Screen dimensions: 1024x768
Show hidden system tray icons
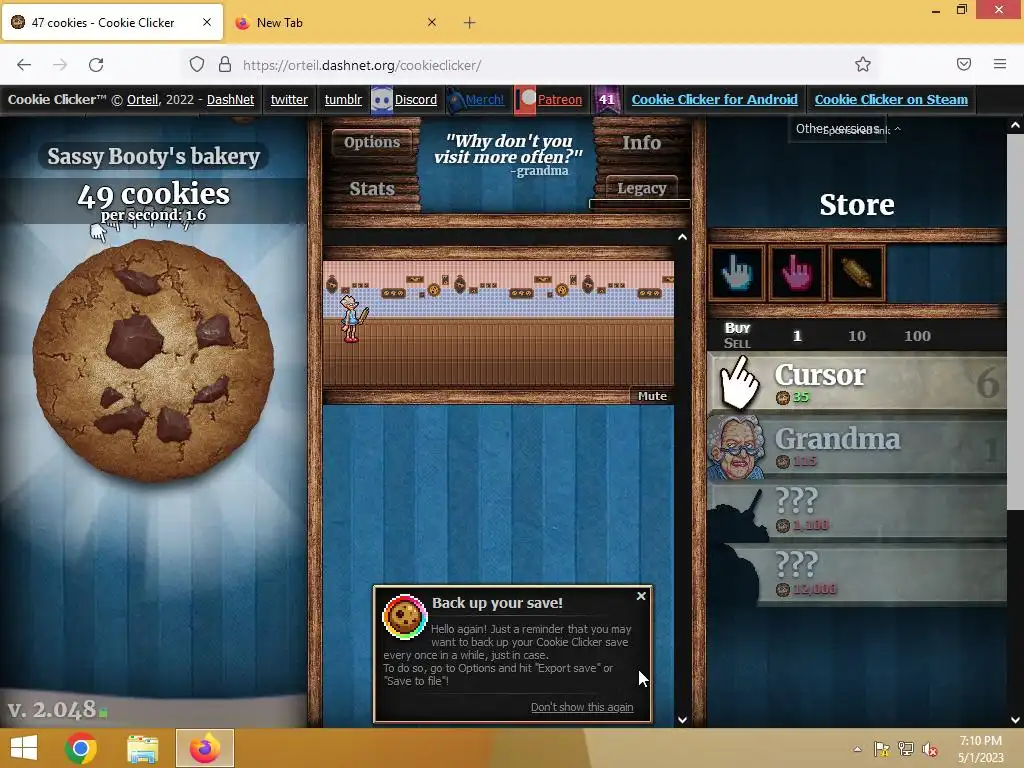coord(857,749)
